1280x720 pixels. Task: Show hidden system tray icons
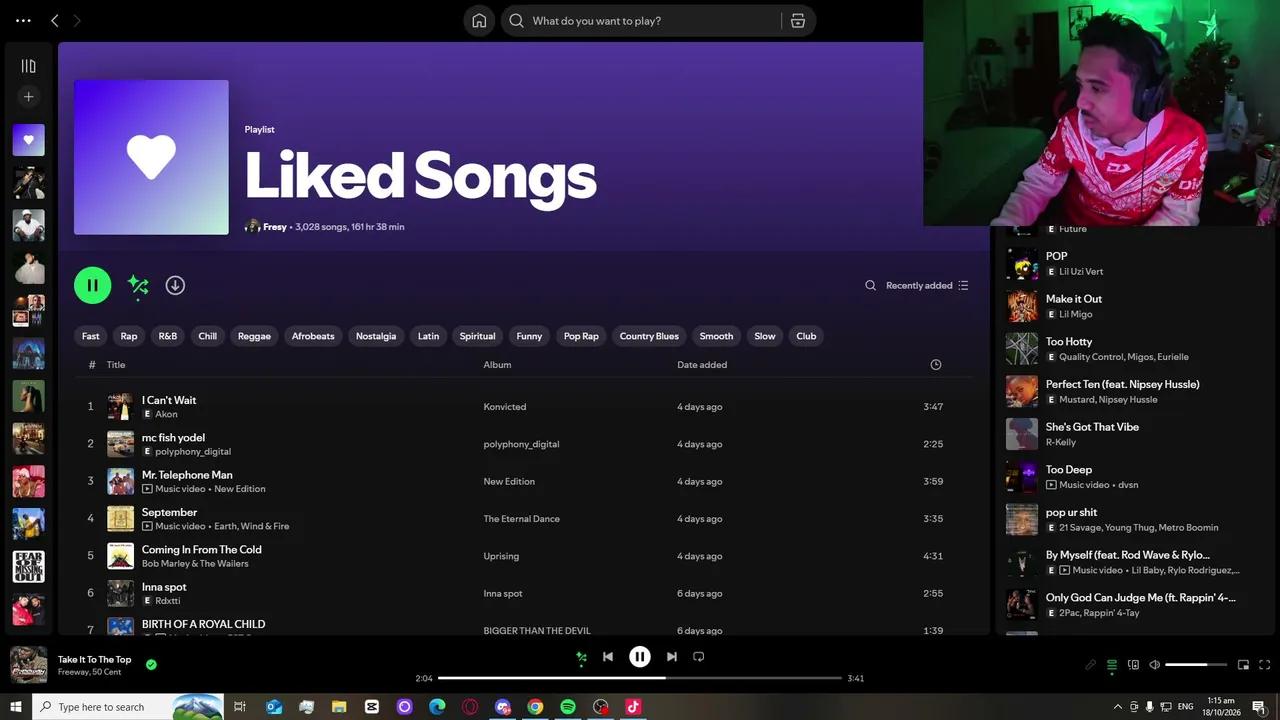pos(1118,707)
